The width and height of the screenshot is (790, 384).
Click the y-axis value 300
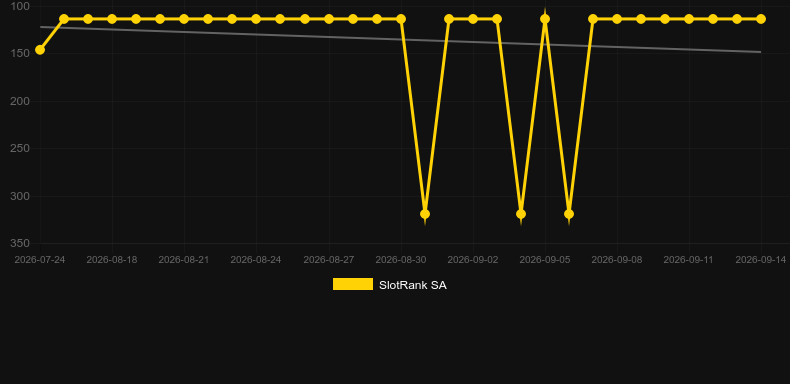[x=20, y=196]
